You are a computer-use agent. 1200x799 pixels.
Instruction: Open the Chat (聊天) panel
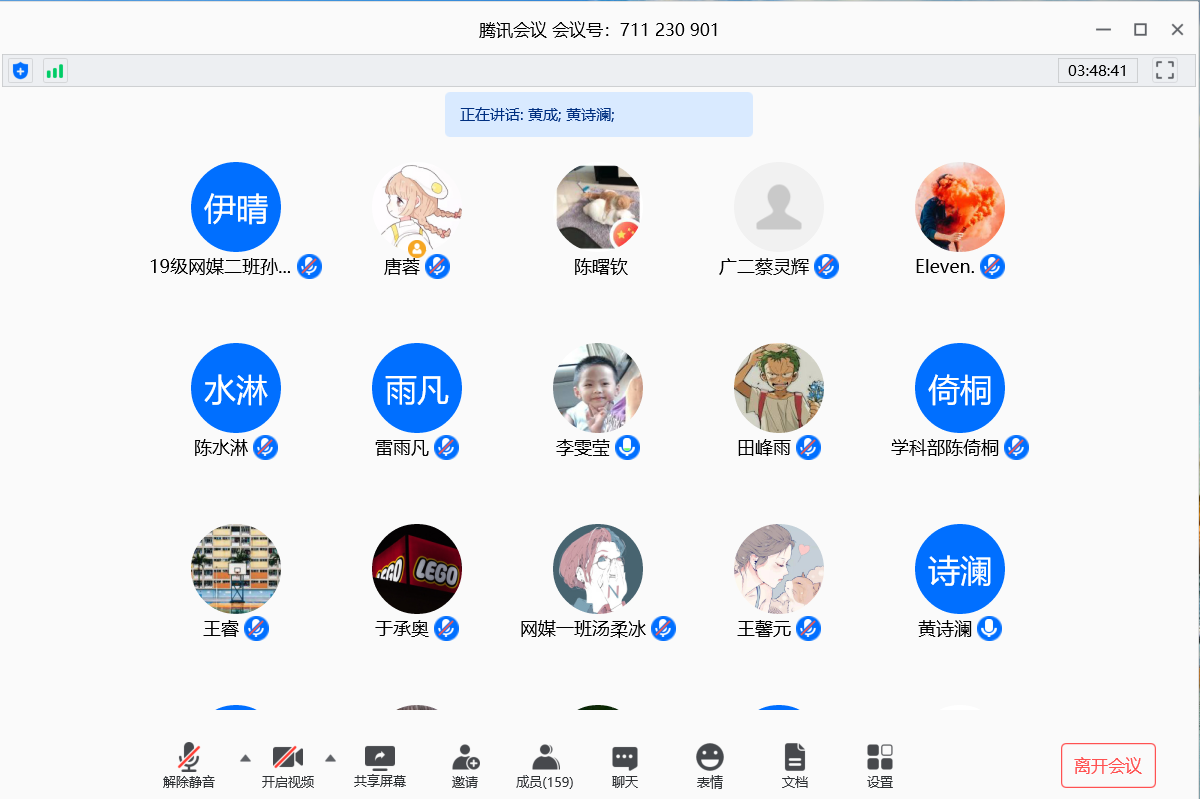[x=625, y=766]
